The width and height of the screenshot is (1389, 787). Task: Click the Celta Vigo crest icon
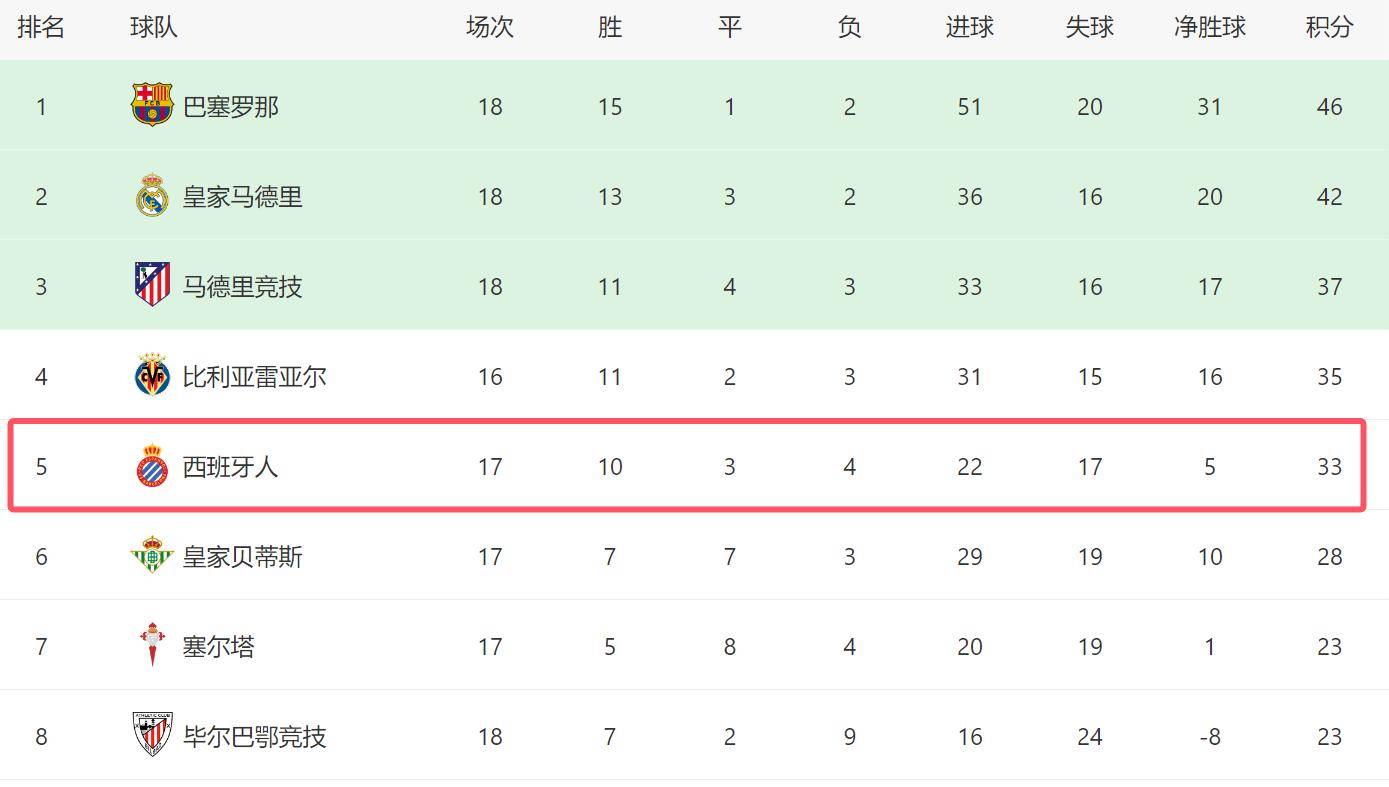pyautogui.click(x=152, y=645)
